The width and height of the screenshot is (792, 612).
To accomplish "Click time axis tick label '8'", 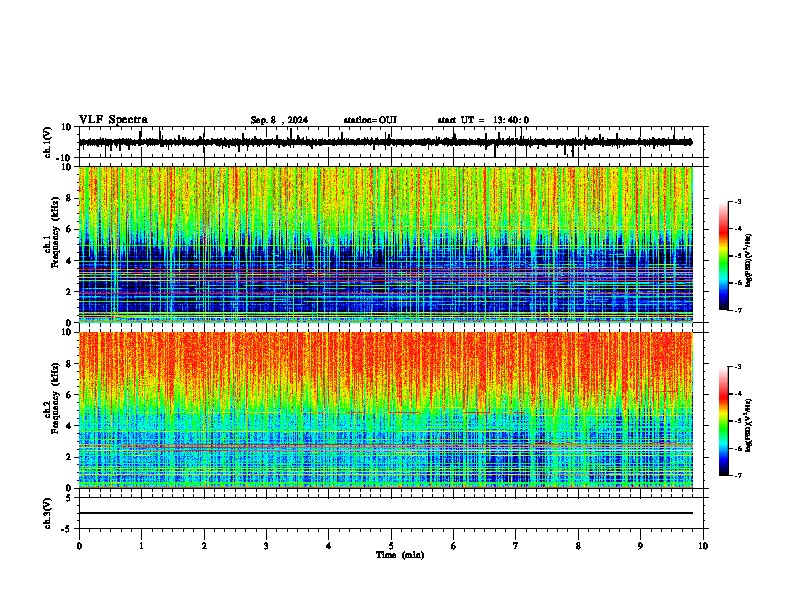I will (578, 546).
